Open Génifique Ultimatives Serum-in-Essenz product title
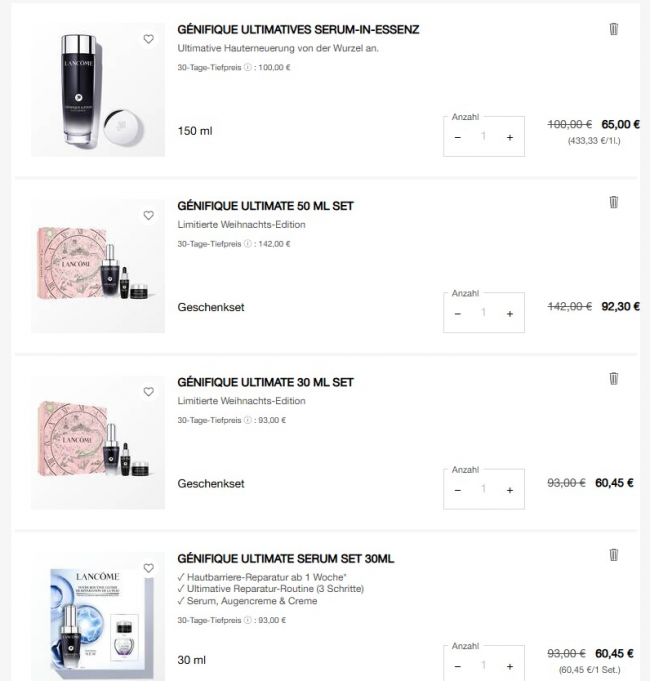 point(298,30)
